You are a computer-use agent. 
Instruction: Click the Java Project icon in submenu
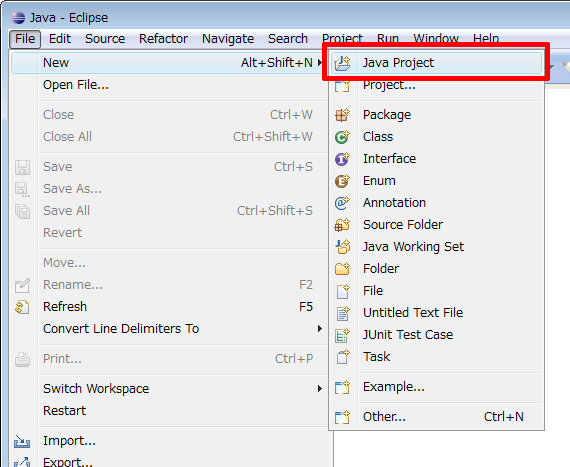(x=342, y=63)
